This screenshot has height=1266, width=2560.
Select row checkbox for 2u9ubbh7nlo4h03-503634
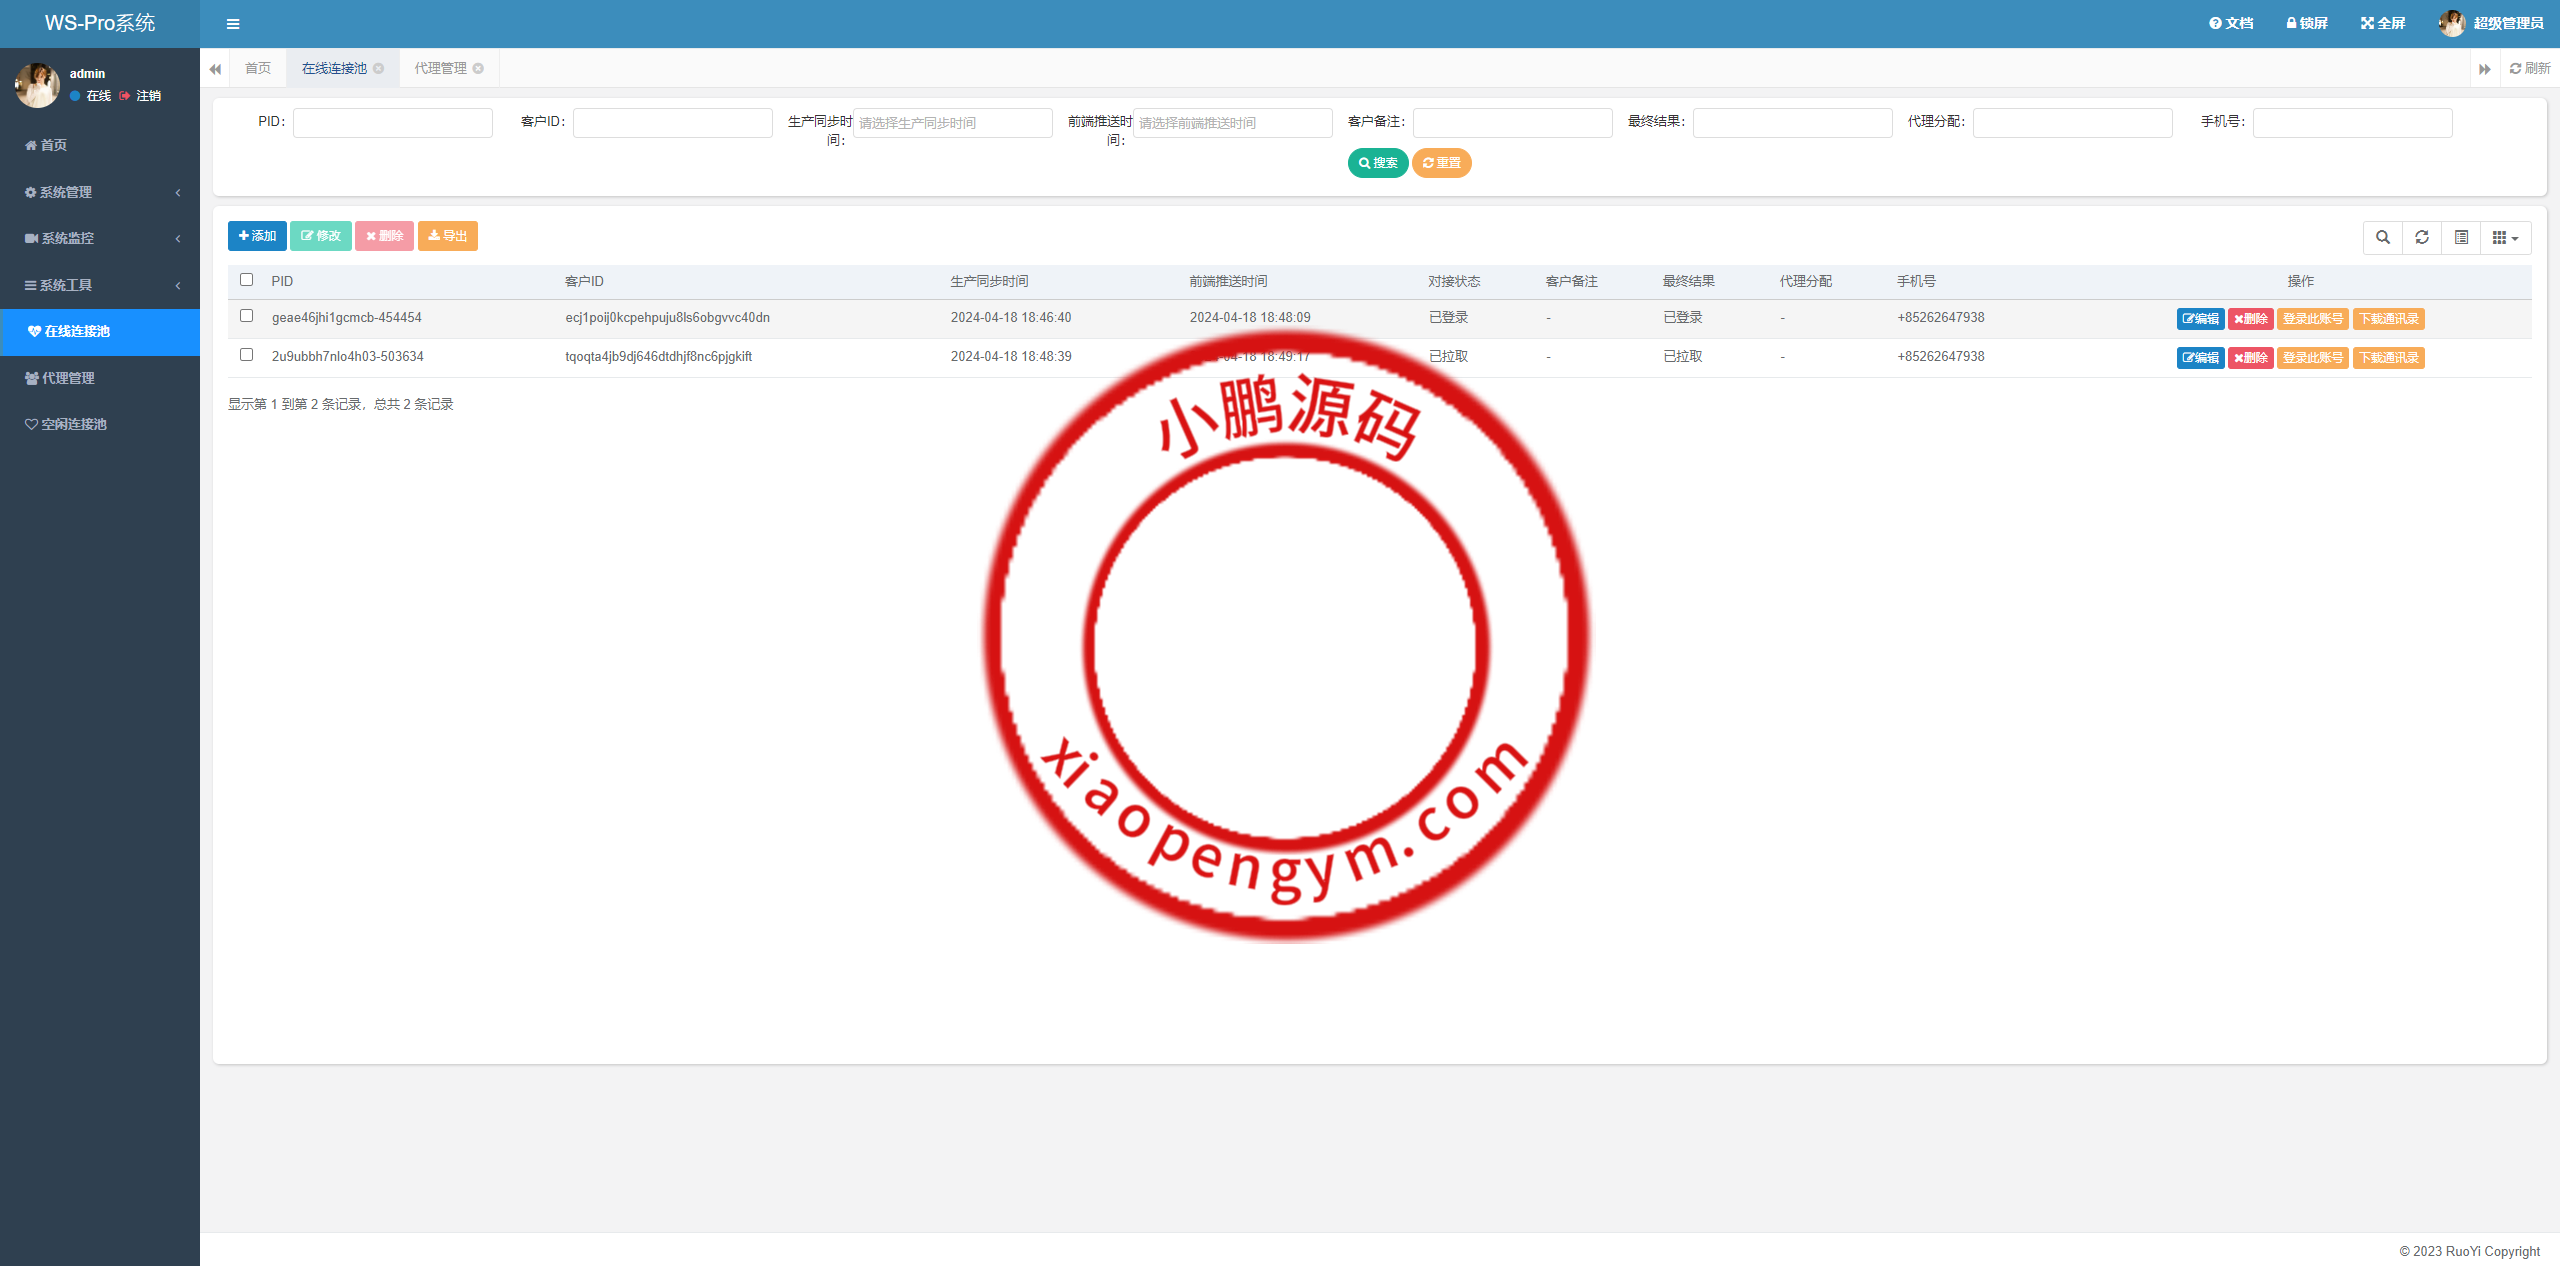click(x=247, y=355)
